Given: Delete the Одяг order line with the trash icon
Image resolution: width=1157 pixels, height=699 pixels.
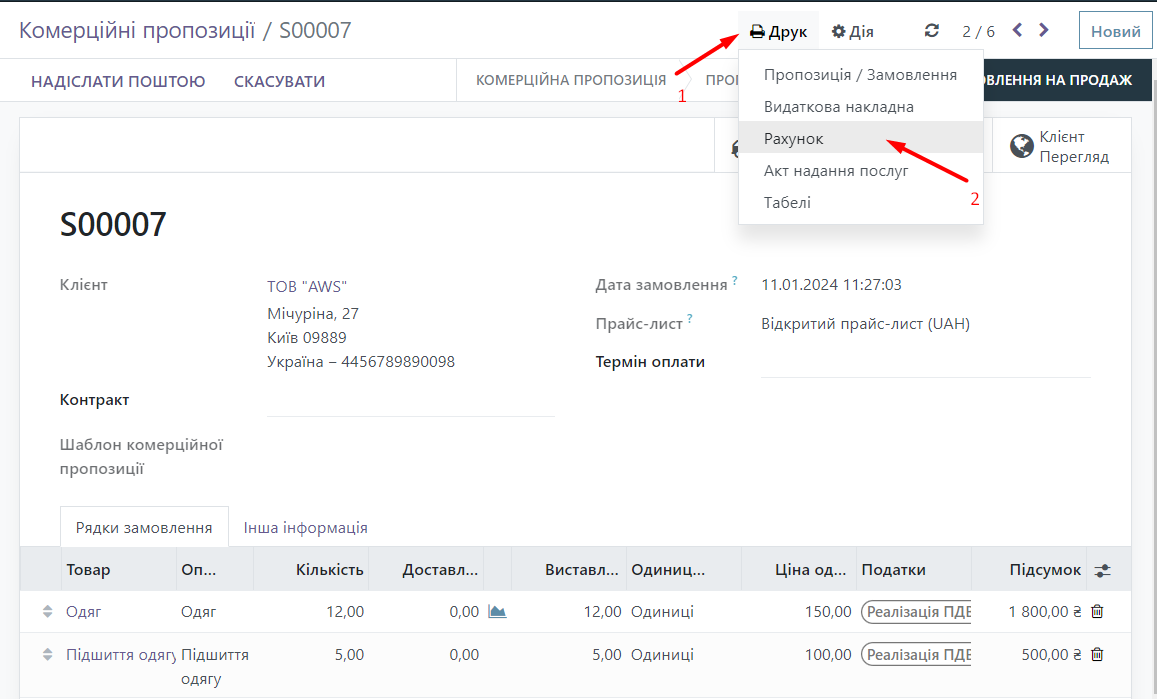Looking at the screenshot, I should click(1097, 612).
